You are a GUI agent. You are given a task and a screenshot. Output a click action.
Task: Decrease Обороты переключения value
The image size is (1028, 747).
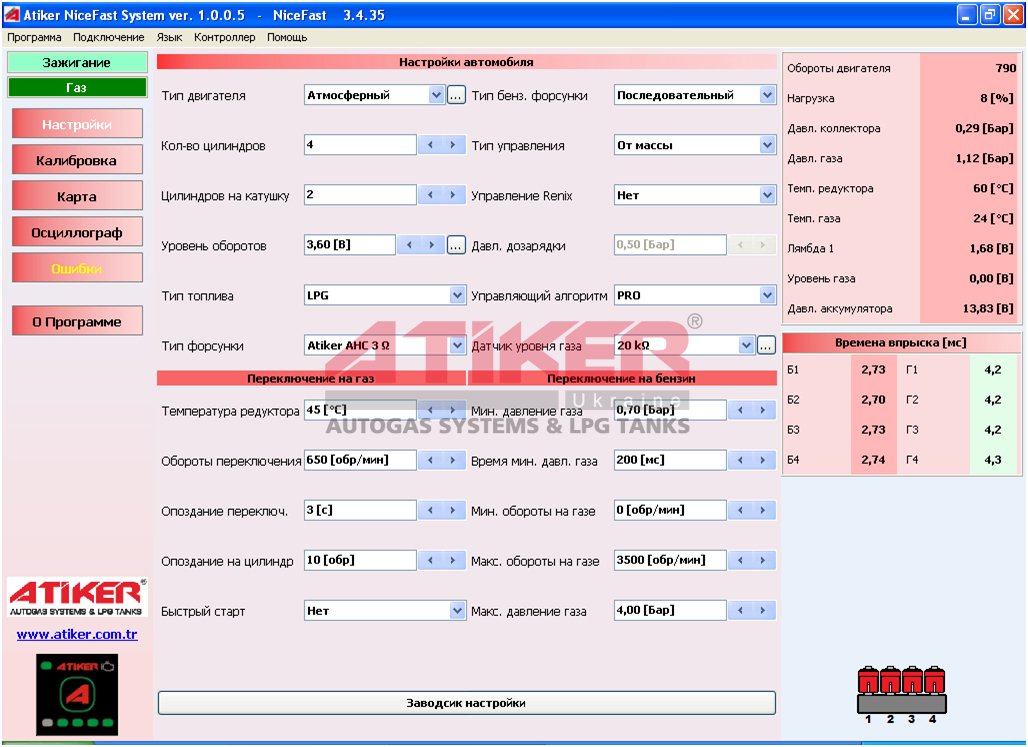tap(430, 460)
